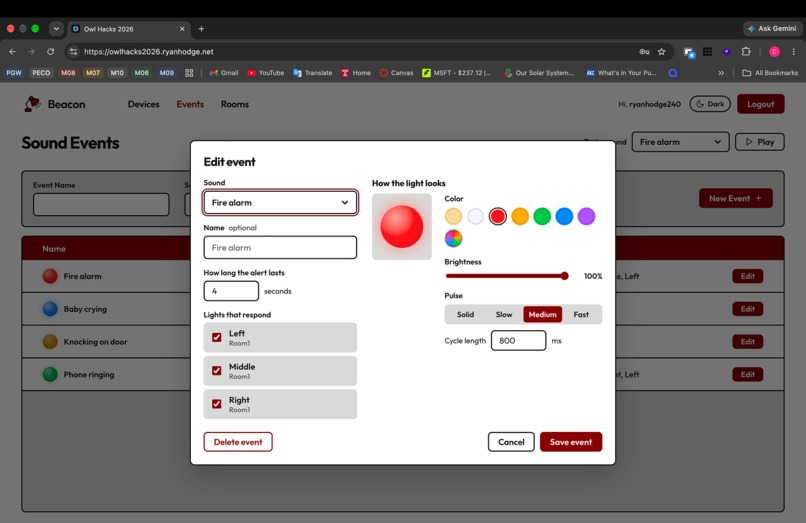
Task: Set pulse to Medium
Action: 542,314
